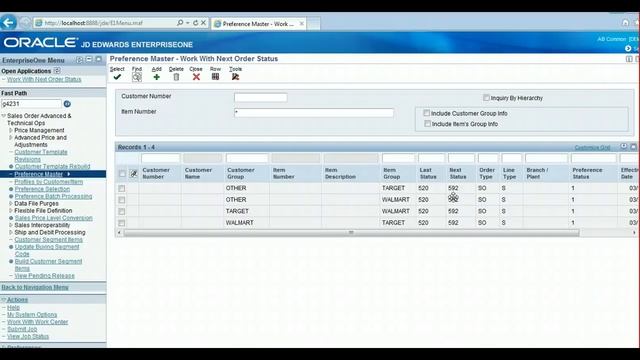Click the EnterpriseOne Menu minimize icon
The height and width of the screenshot is (360, 640).
click(x=89, y=60)
